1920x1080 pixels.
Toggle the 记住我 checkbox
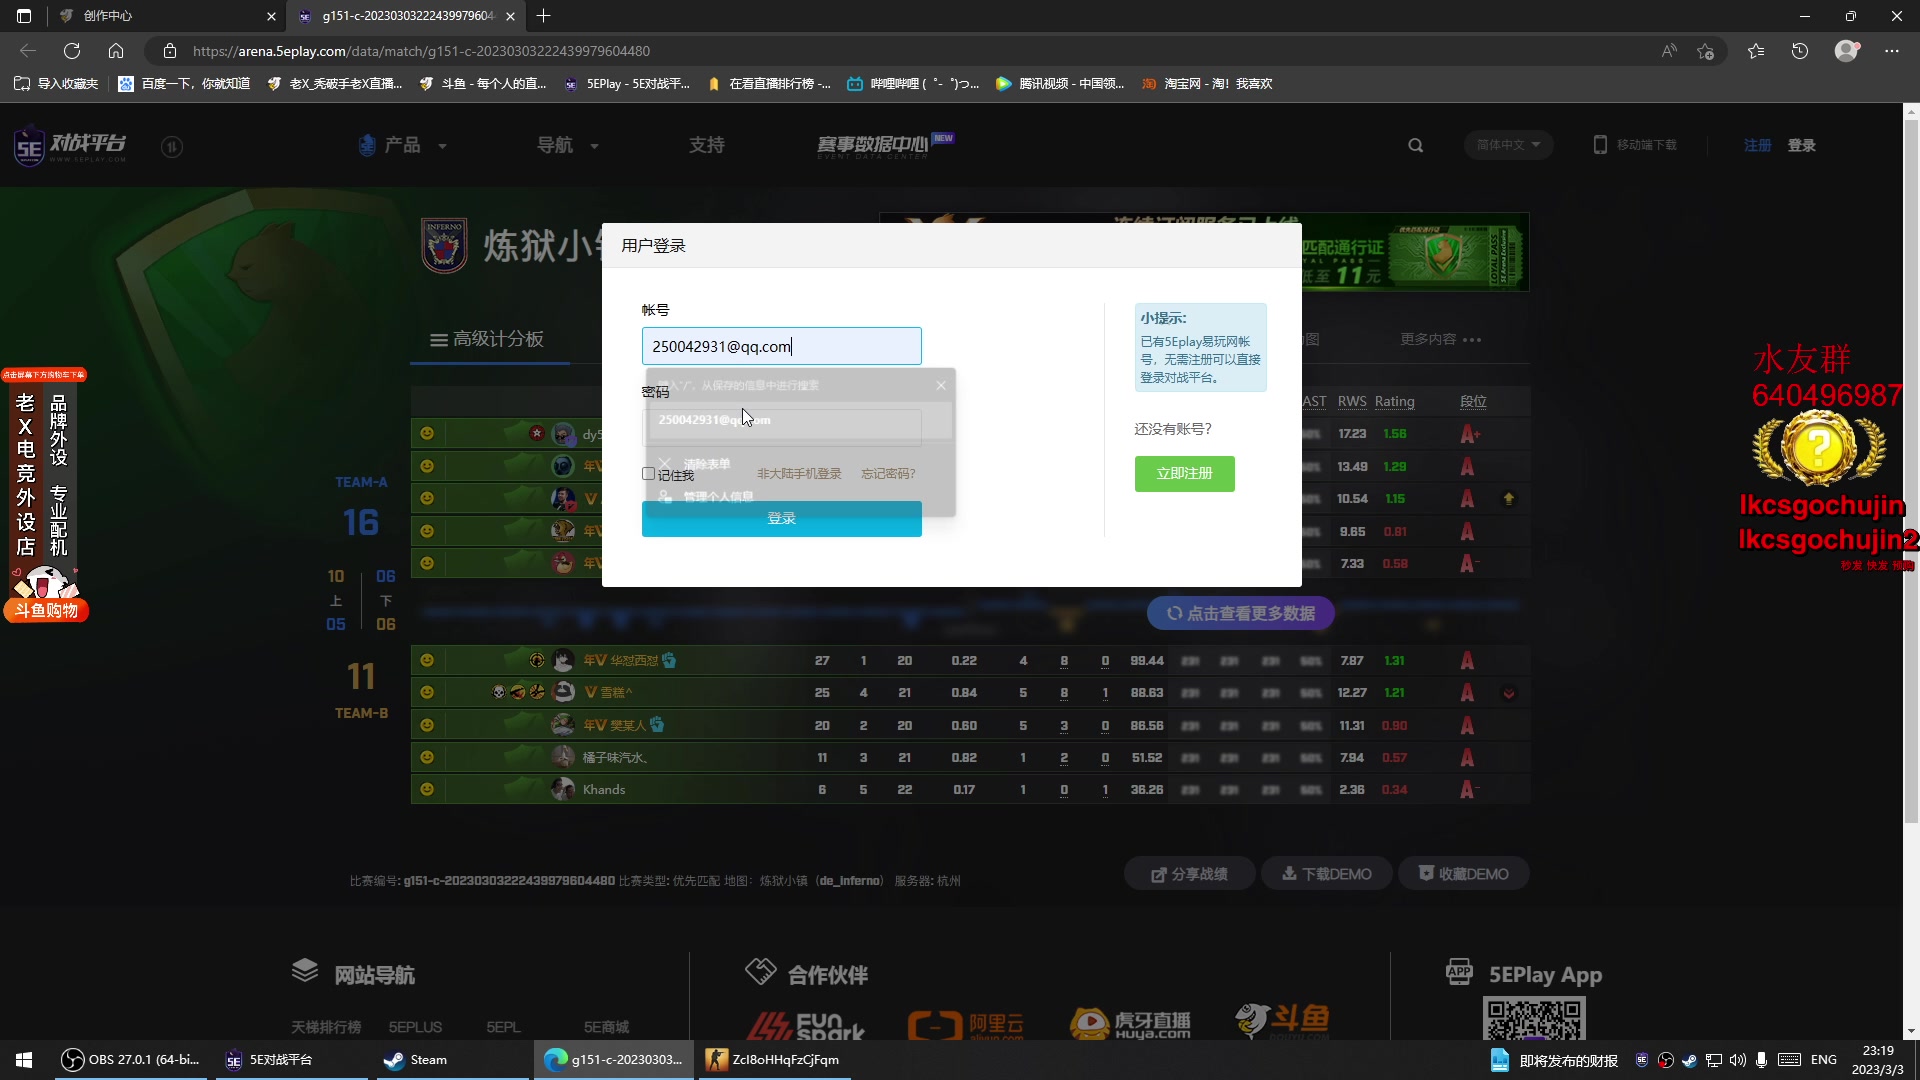coord(649,474)
